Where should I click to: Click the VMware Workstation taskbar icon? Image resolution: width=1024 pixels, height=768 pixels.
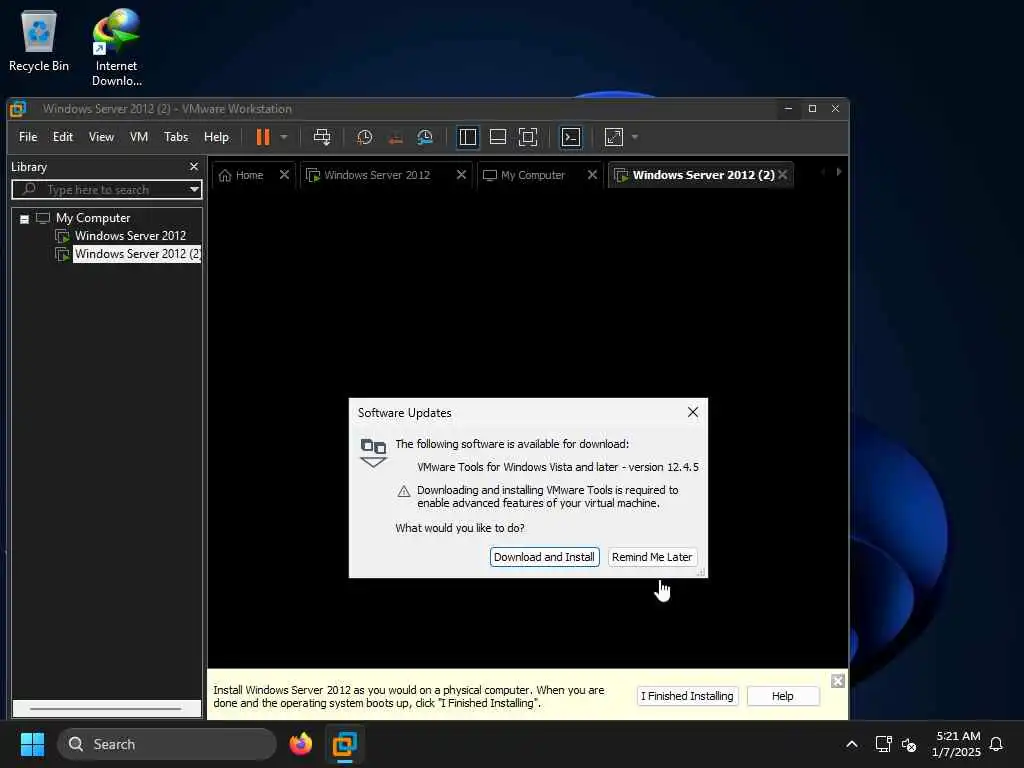[344, 744]
